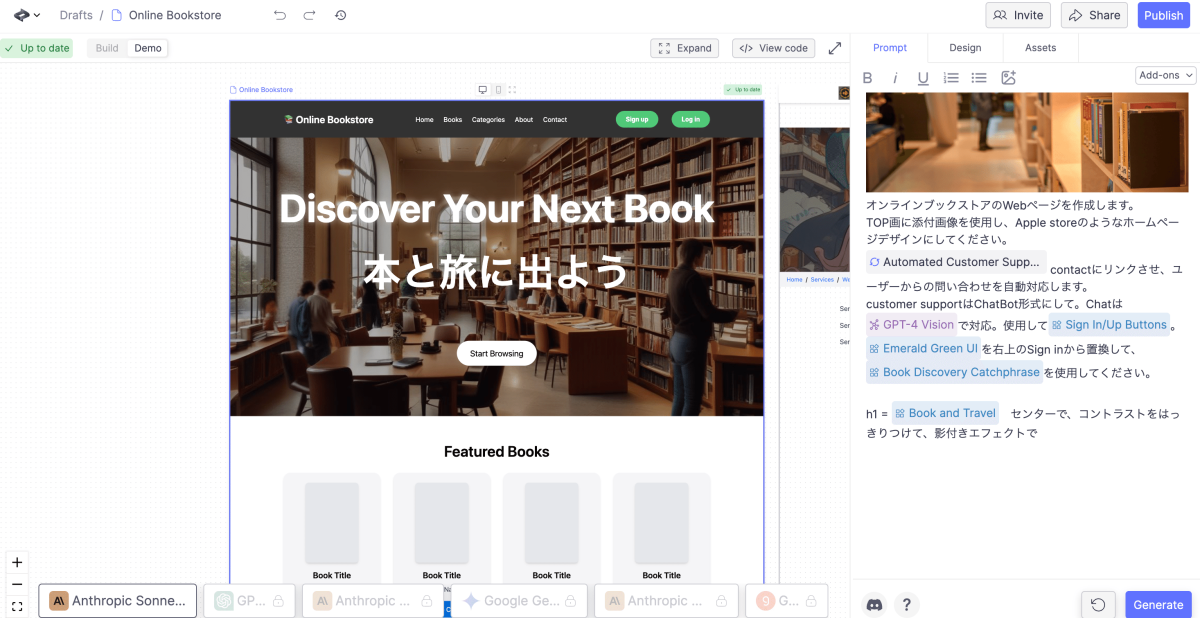Apply bold formatting in prompt editor
1200x618 pixels.
(x=868, y=78)
